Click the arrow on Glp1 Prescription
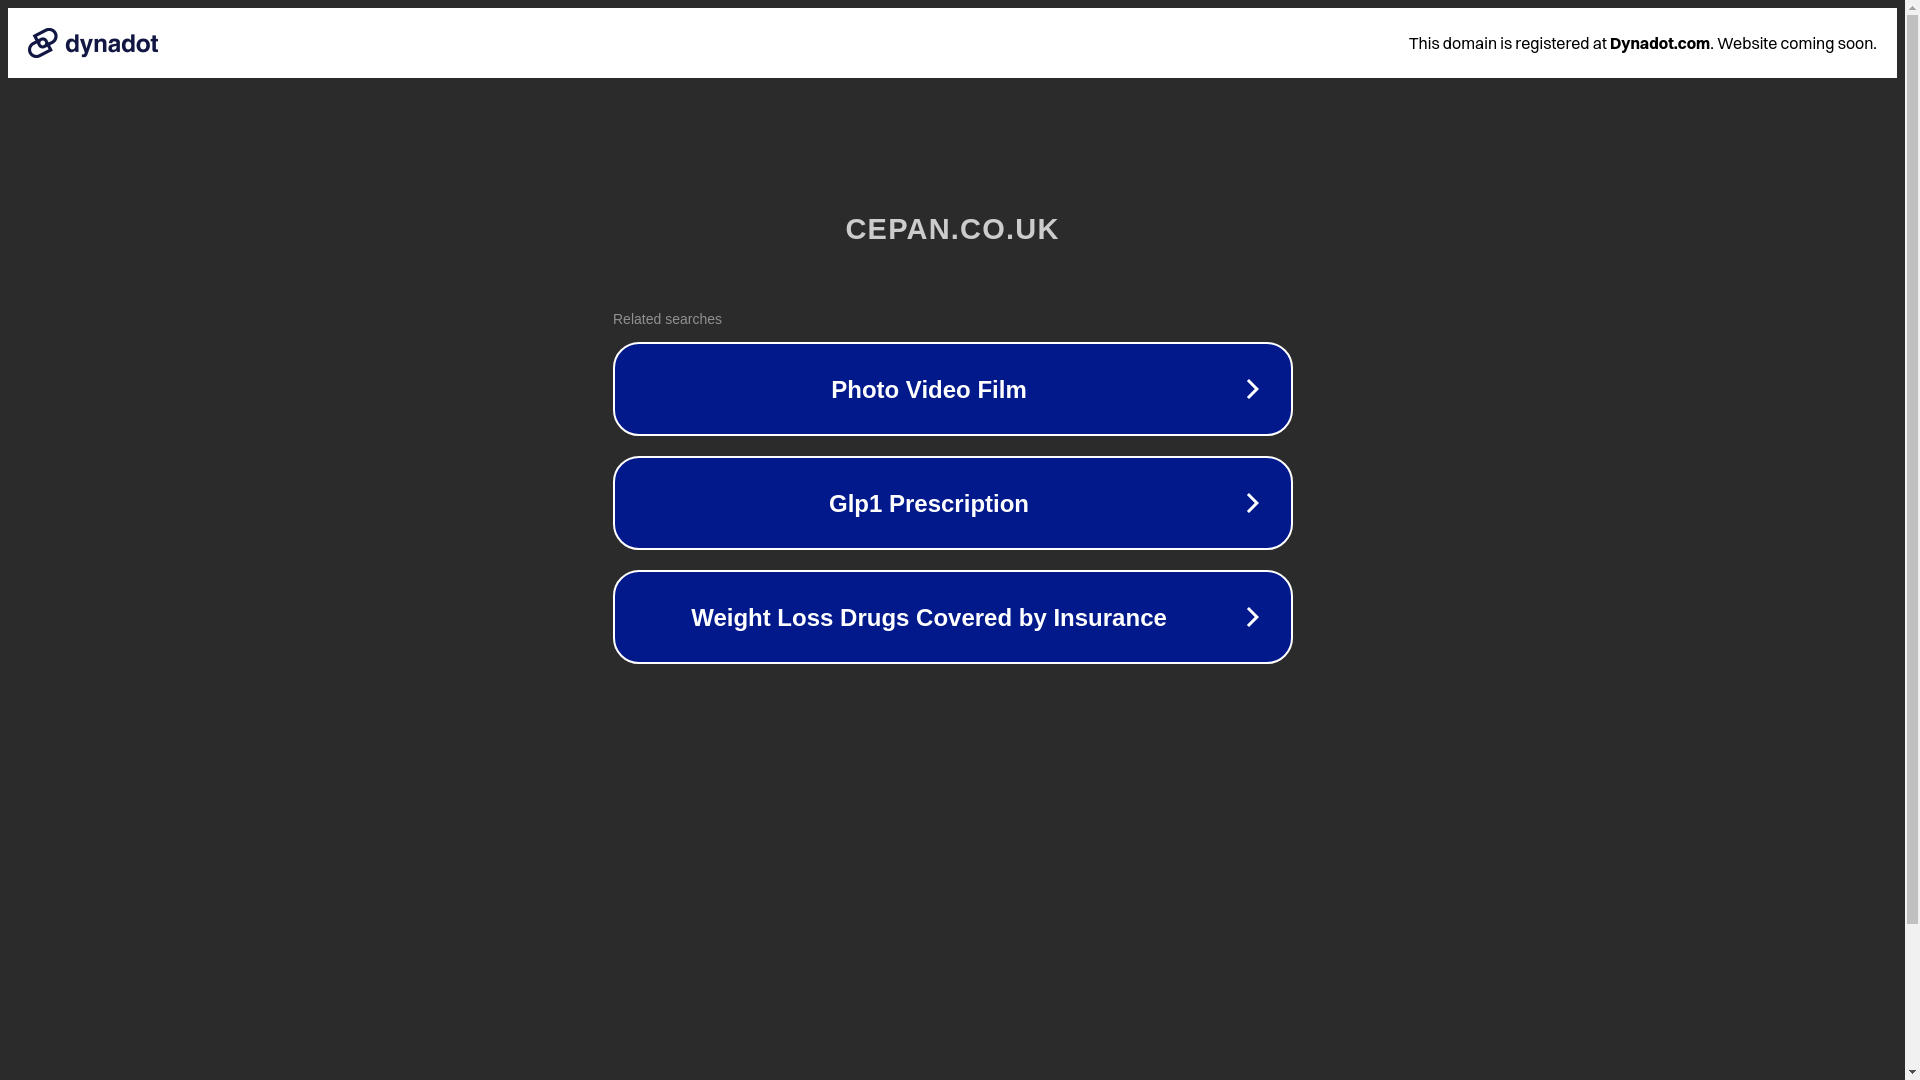This screenshot has width=1920, height=1080. coord(1252,503)
